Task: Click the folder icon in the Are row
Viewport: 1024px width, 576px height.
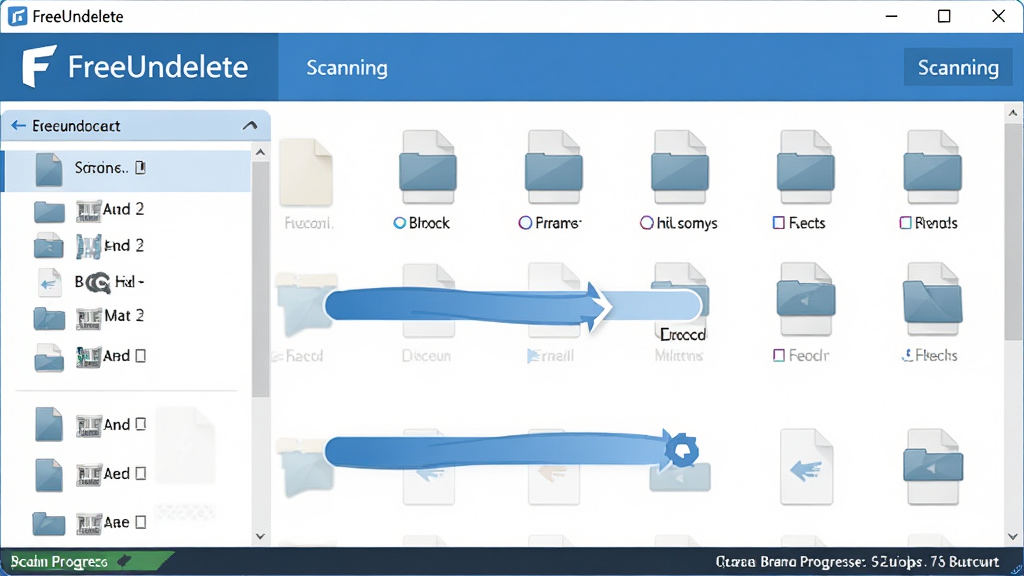Action: tap(49, 523)
